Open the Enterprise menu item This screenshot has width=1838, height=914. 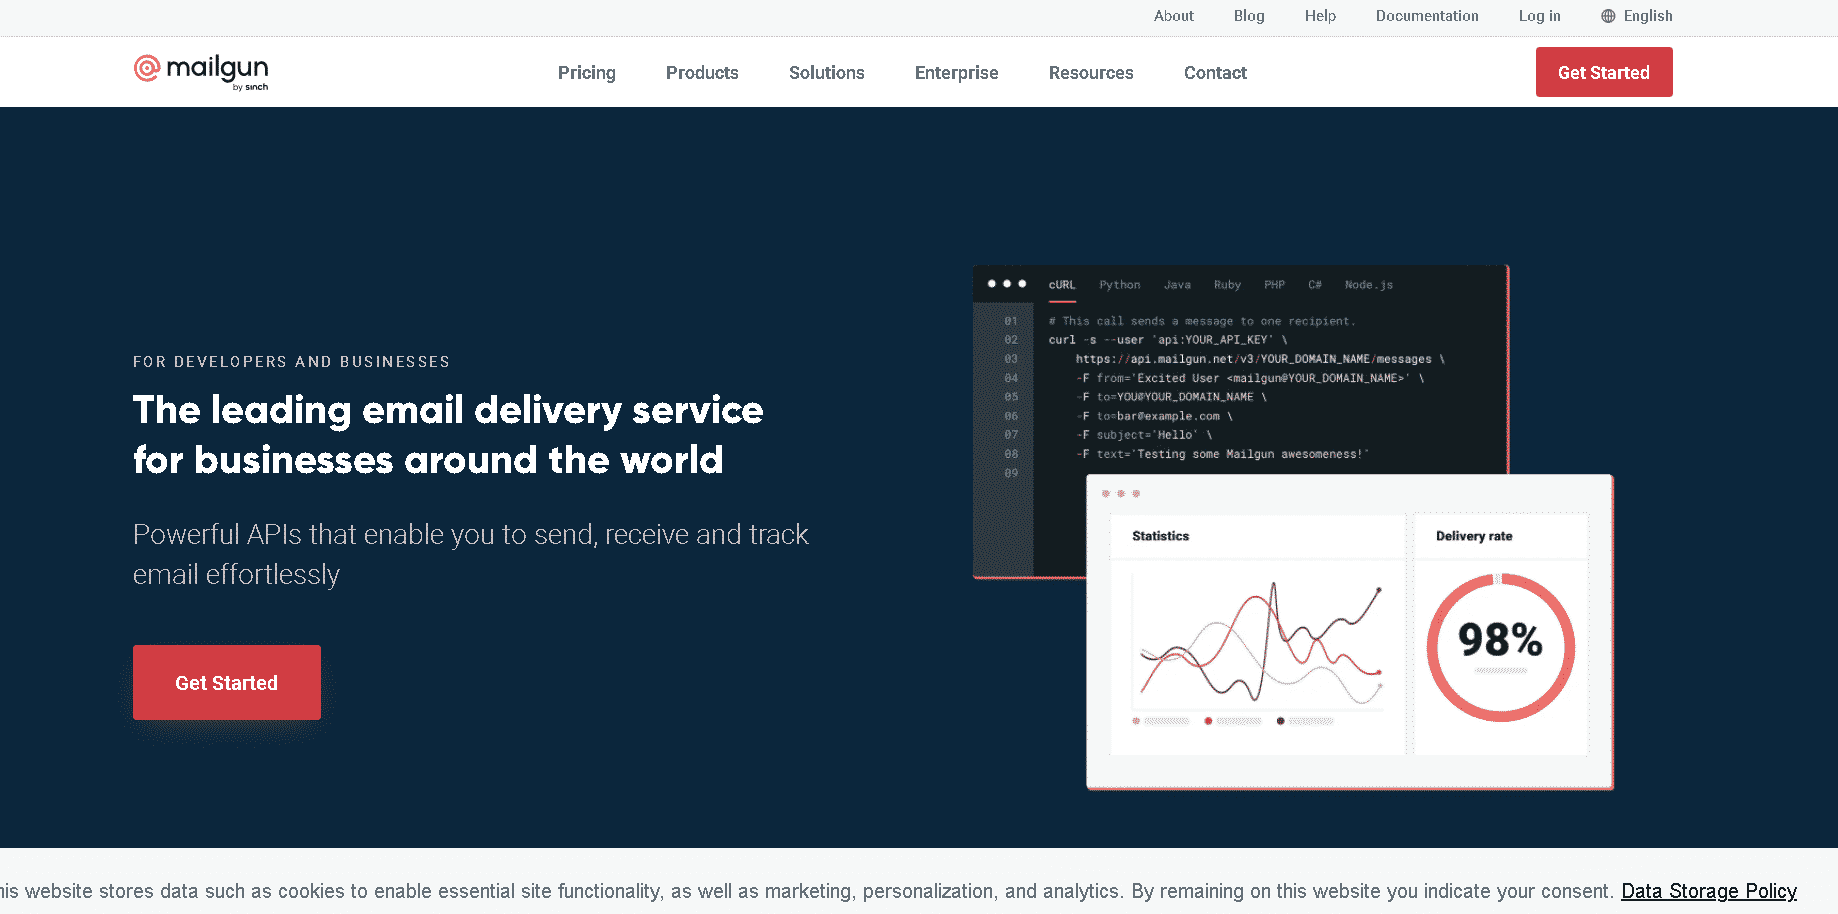pyautogui.click(x=956, y=73)
